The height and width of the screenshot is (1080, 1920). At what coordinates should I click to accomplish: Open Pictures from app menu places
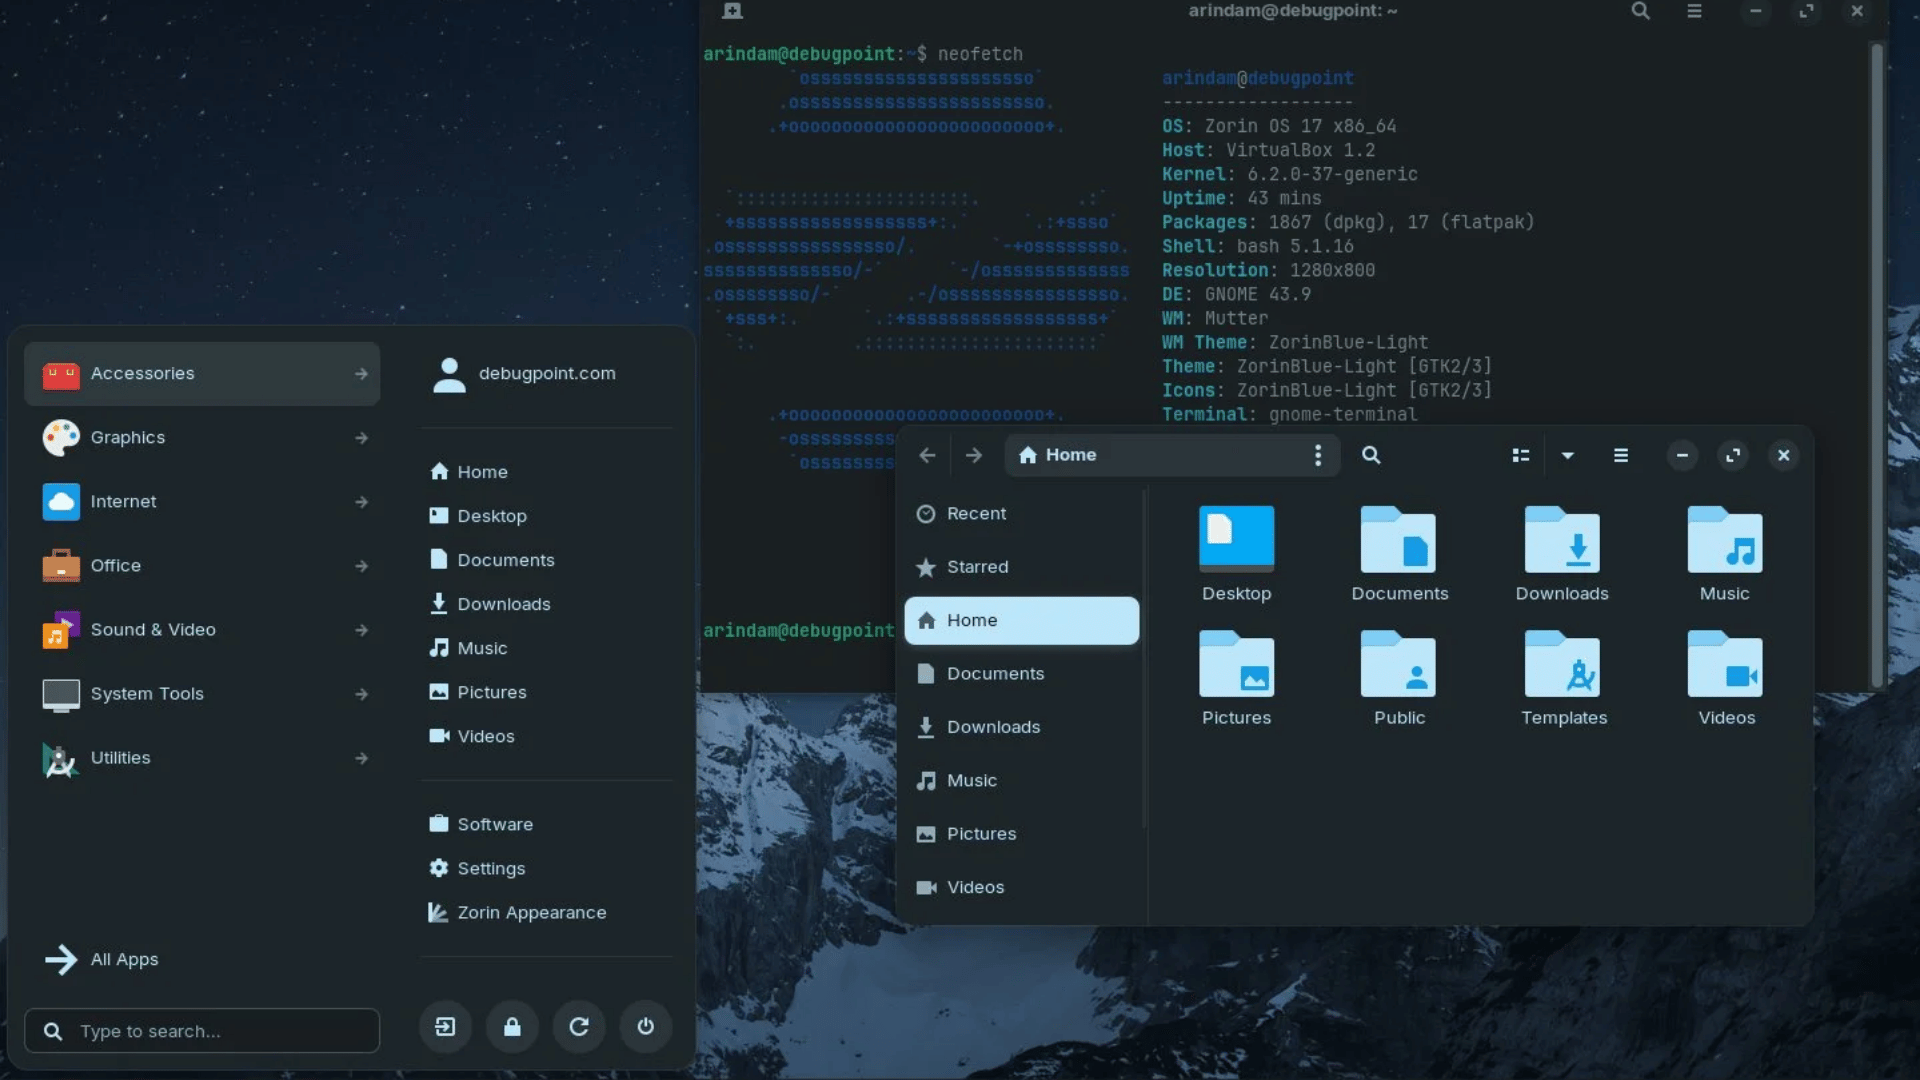(478, 692)
